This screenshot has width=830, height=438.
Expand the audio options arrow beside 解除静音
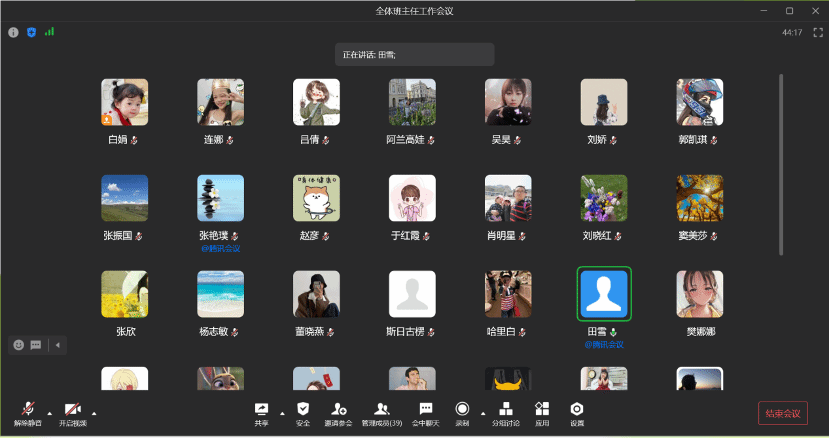coord(50,411)
